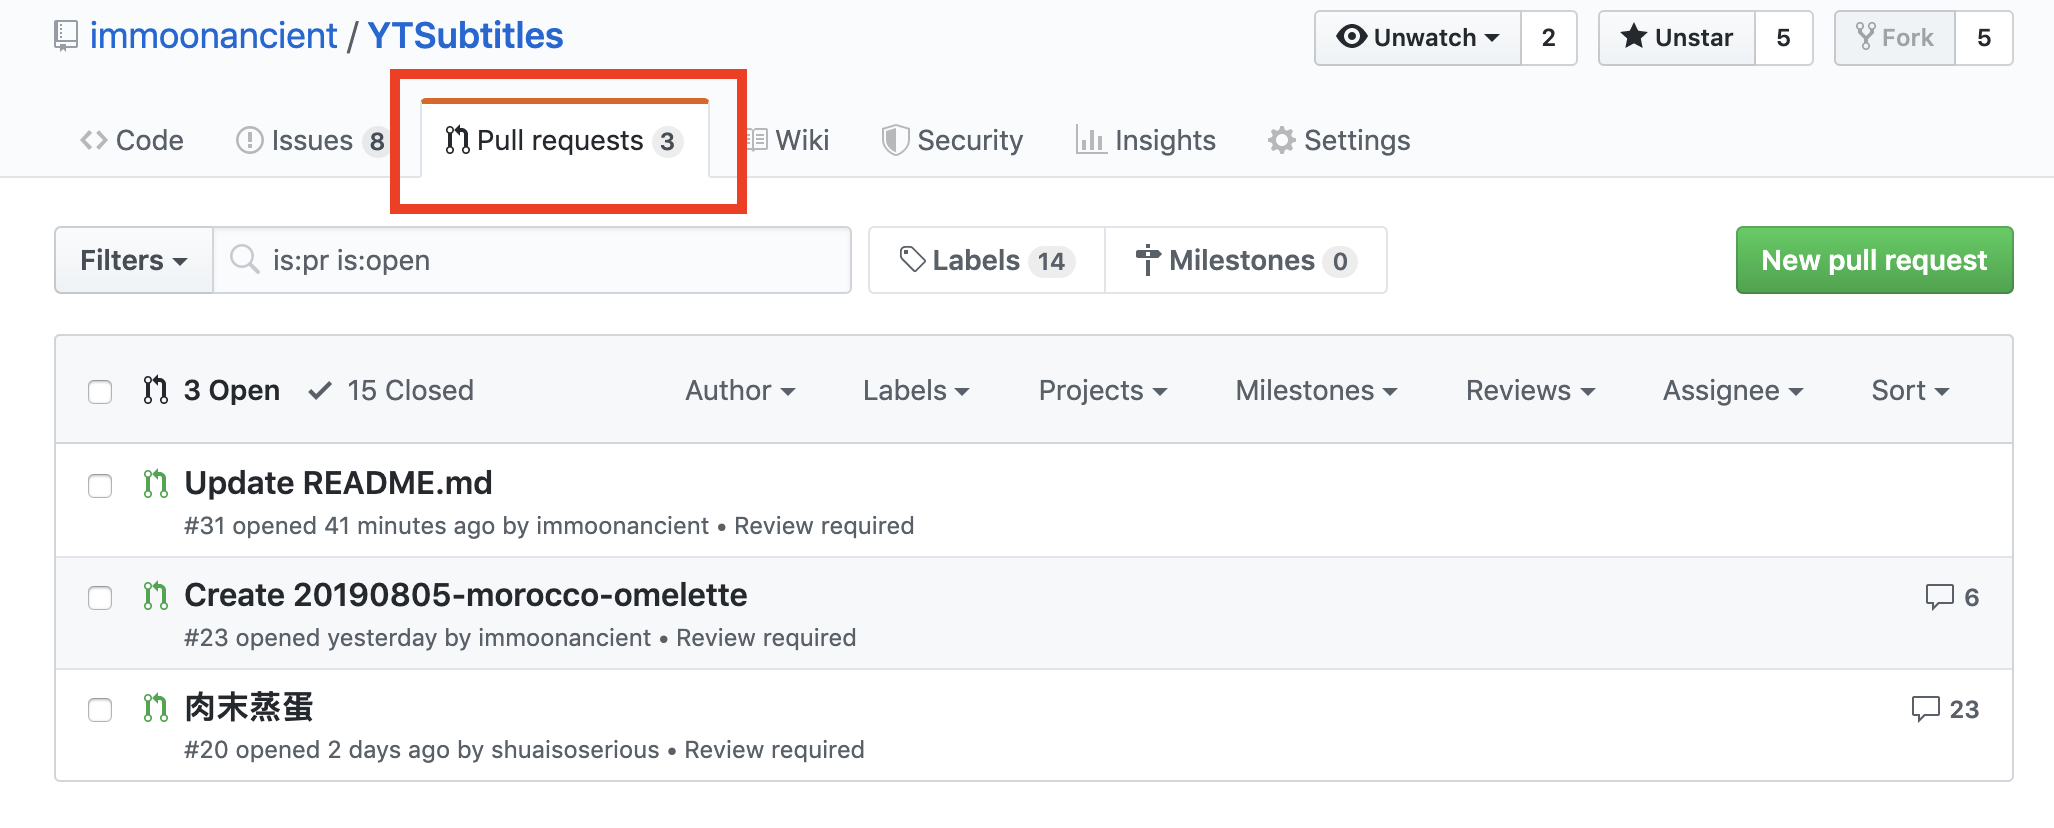Check the Update README.md checkbox
This screenshot has height=828, width=2054.
[x=100, y=486]
